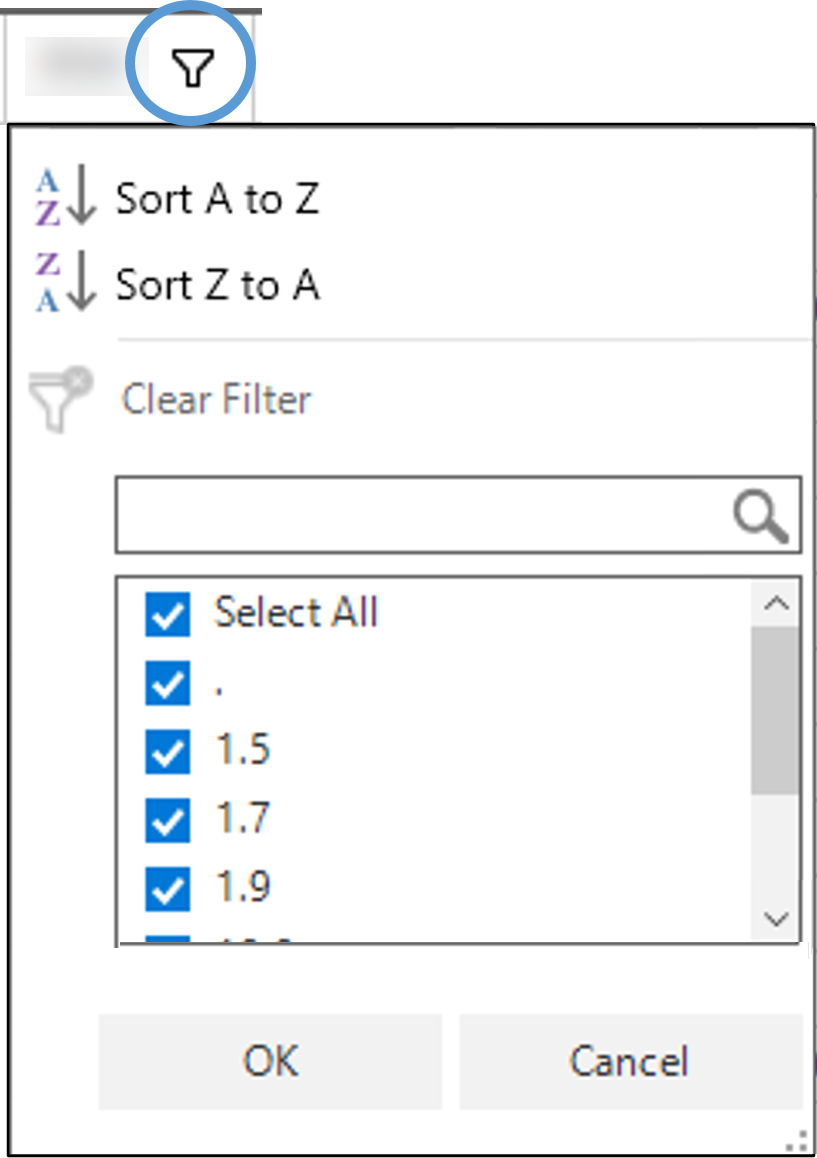Toggle the 1.7 value checkbox

coord(167,819)
